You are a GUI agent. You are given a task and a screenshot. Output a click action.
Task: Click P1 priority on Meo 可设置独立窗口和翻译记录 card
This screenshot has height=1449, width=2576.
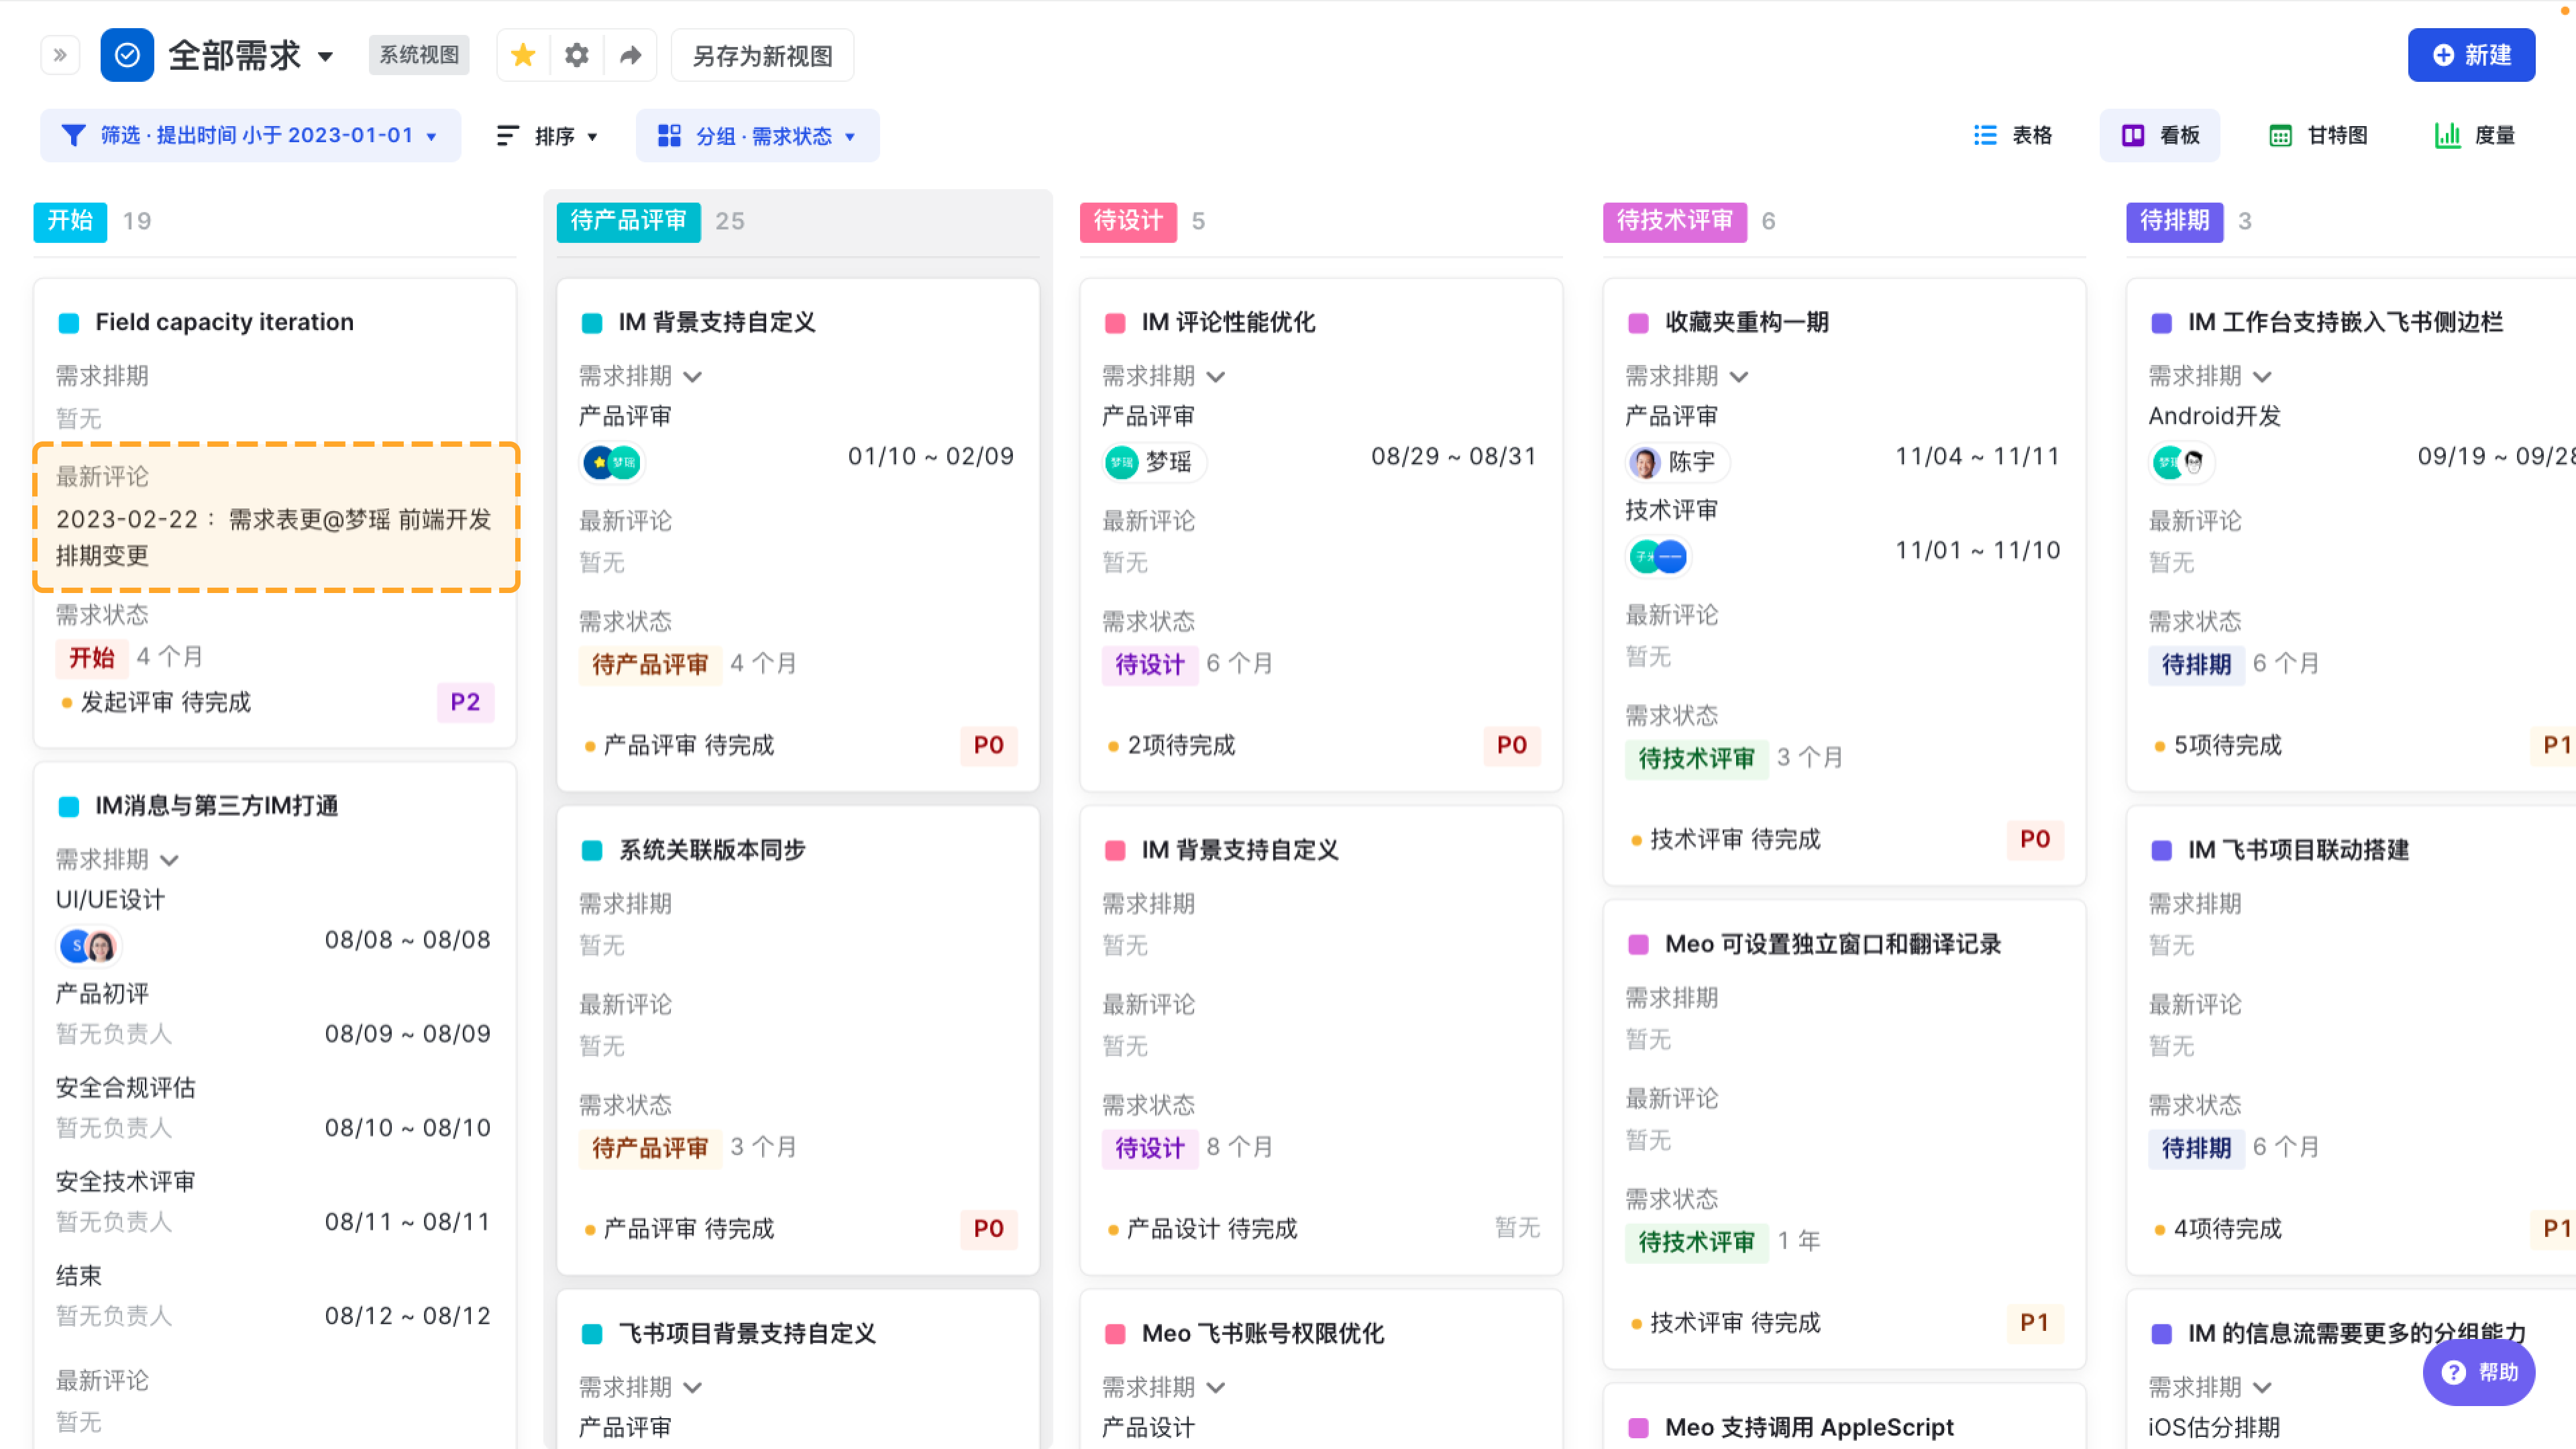coord(2034,1323)
